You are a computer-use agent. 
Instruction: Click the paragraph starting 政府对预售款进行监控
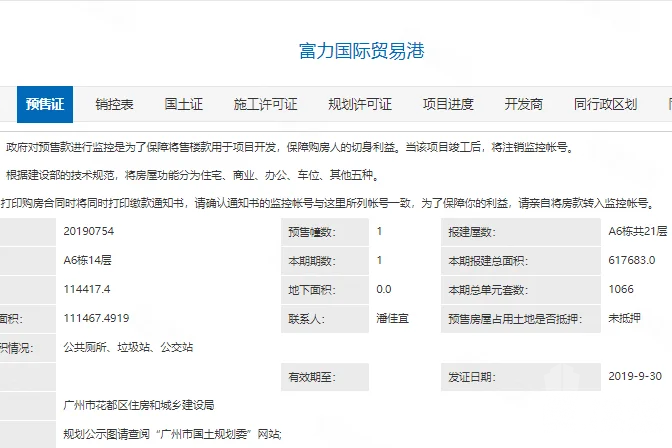(x=290, y=147)
